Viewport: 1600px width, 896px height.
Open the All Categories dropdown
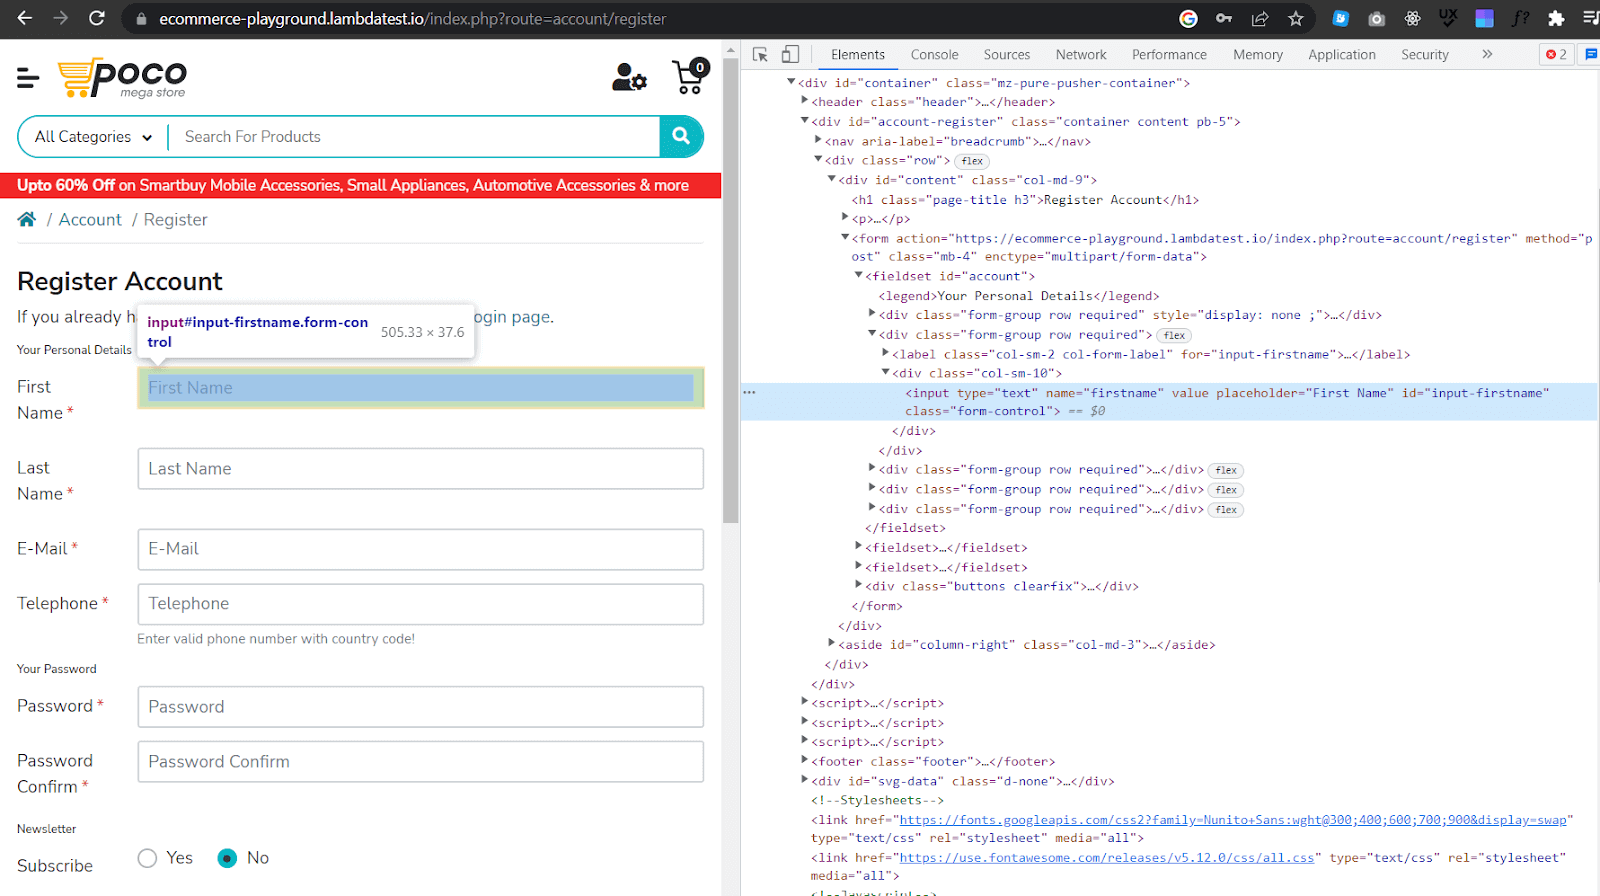pos(93,137)
